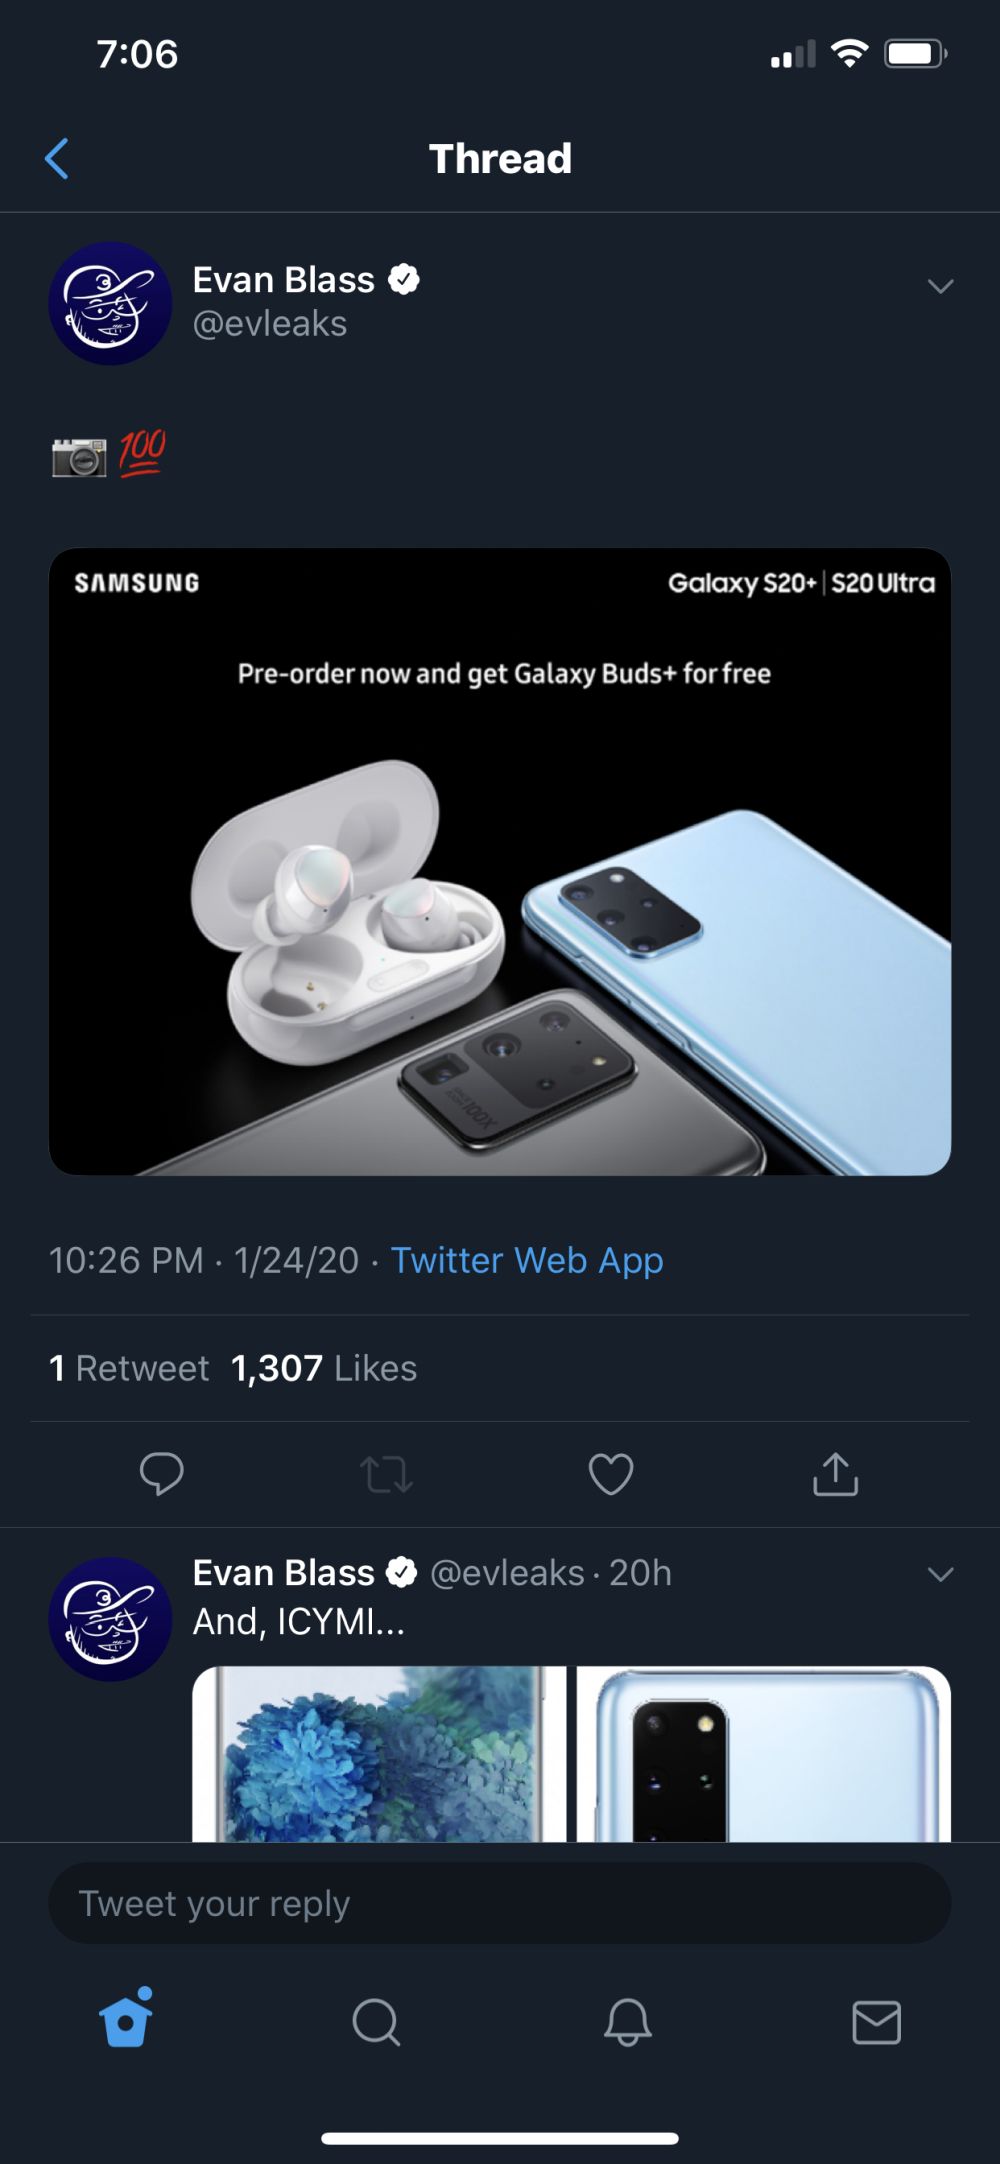1000x2164 pixels.
Task: Open the Galaxy S20 pre-order promo image
Action: (x=500, y=862)
